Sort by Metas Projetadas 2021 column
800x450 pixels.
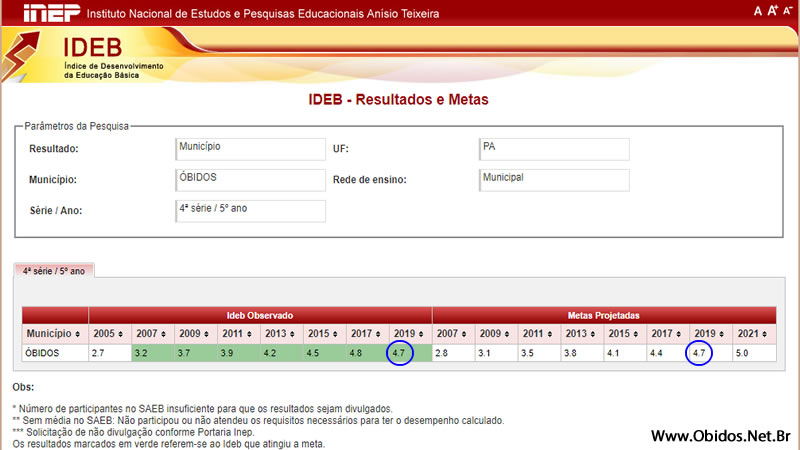(764, 334)
